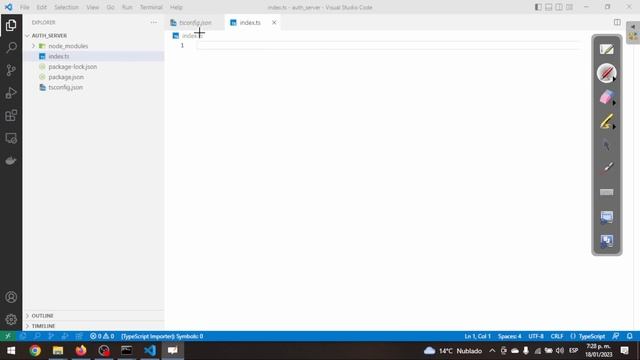Viewport: 640px width, 360px height.
Task: Select package.json in the file explorer
Action: [66, 77]
